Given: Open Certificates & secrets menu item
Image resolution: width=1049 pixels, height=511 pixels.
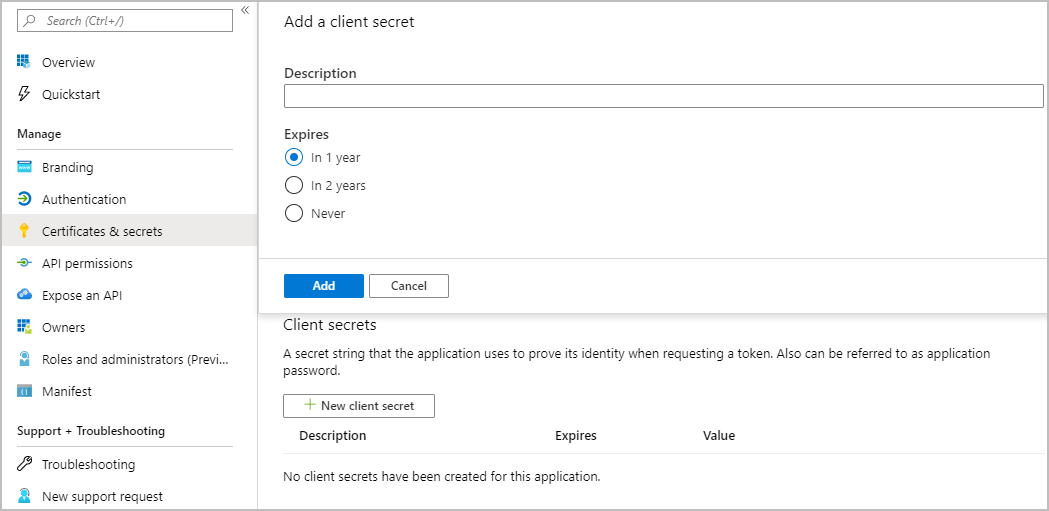Looking at the screenshot, I should pos(102,231).
